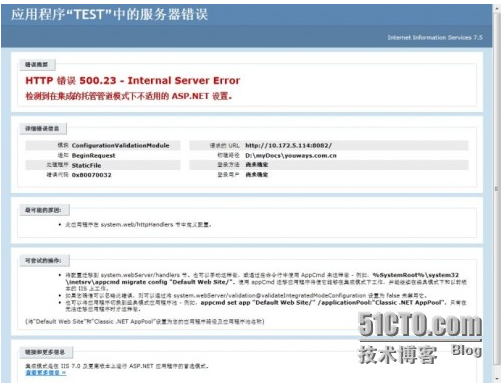Click the error code 0x80070032
504x390 pixels.
point(92,175)
